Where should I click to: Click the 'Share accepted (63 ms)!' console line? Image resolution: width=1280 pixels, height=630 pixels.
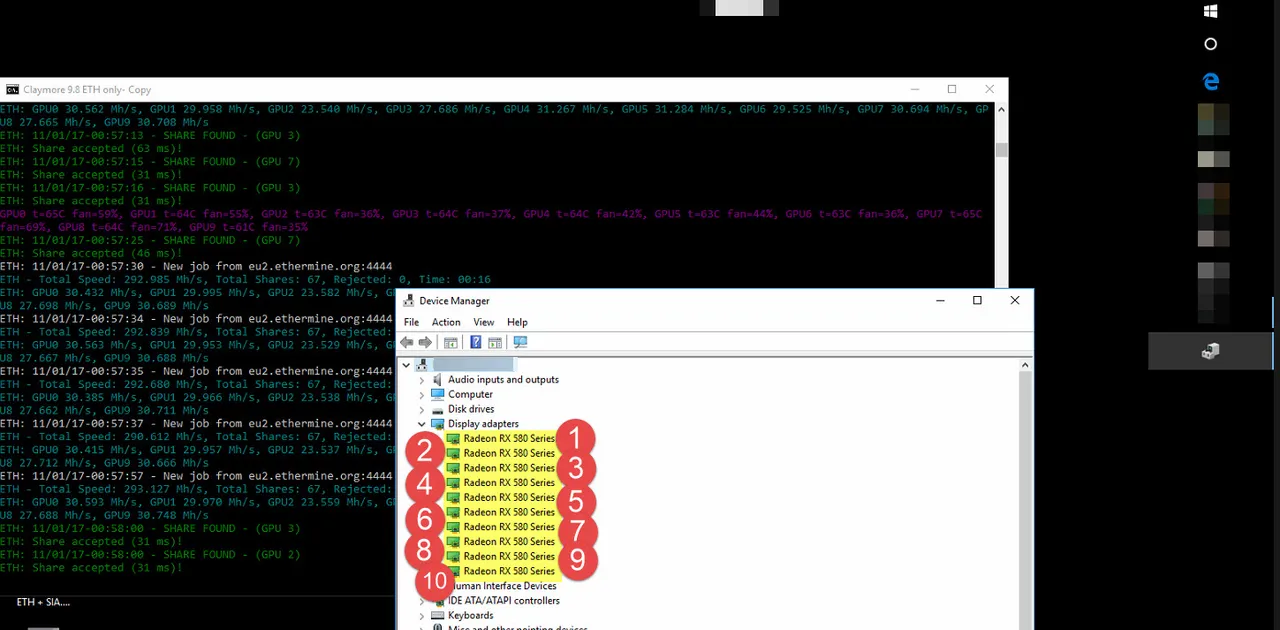tap(91, 148)
